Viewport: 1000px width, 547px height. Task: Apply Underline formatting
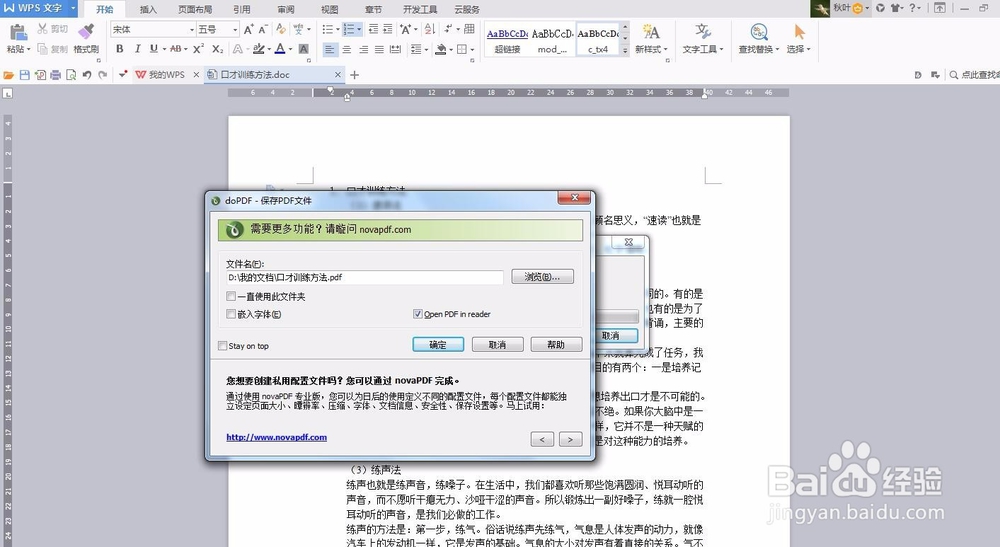click(x=154, y=49)
